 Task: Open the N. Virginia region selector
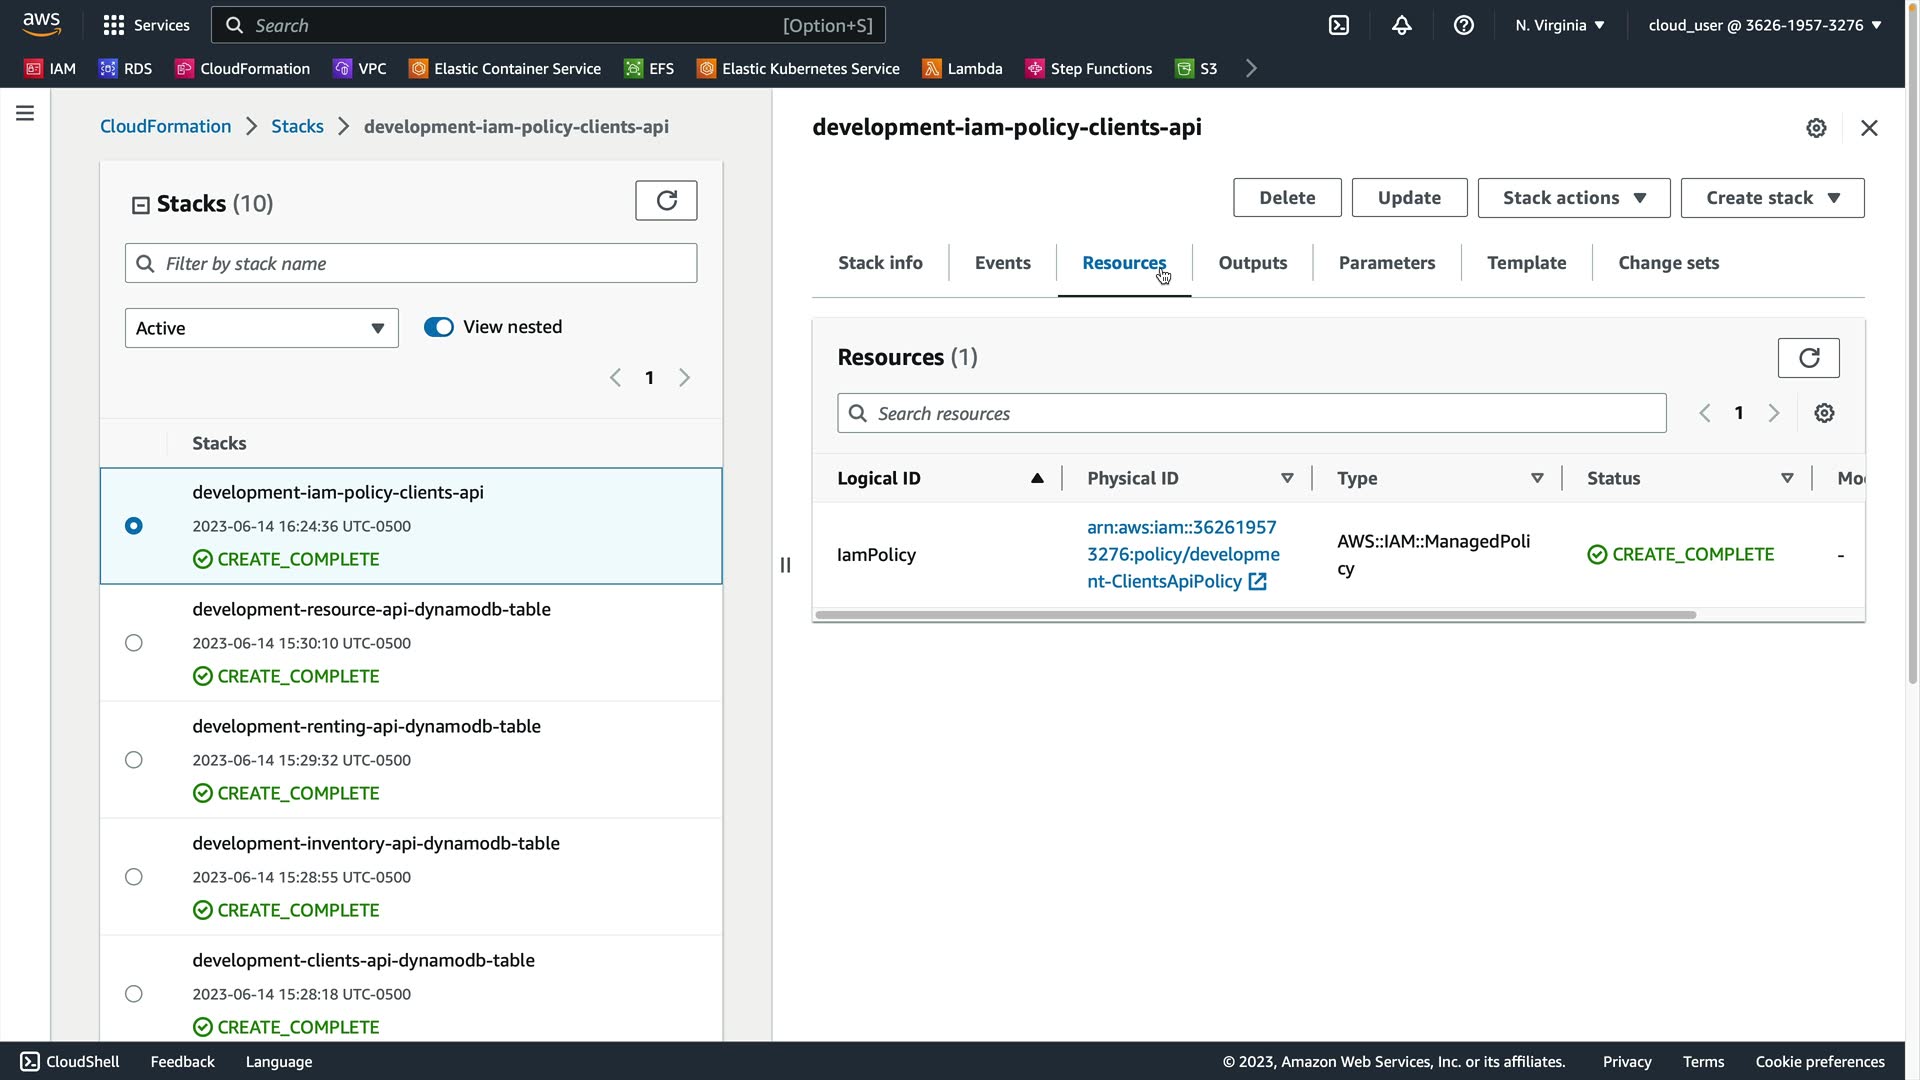(1559, 25)
